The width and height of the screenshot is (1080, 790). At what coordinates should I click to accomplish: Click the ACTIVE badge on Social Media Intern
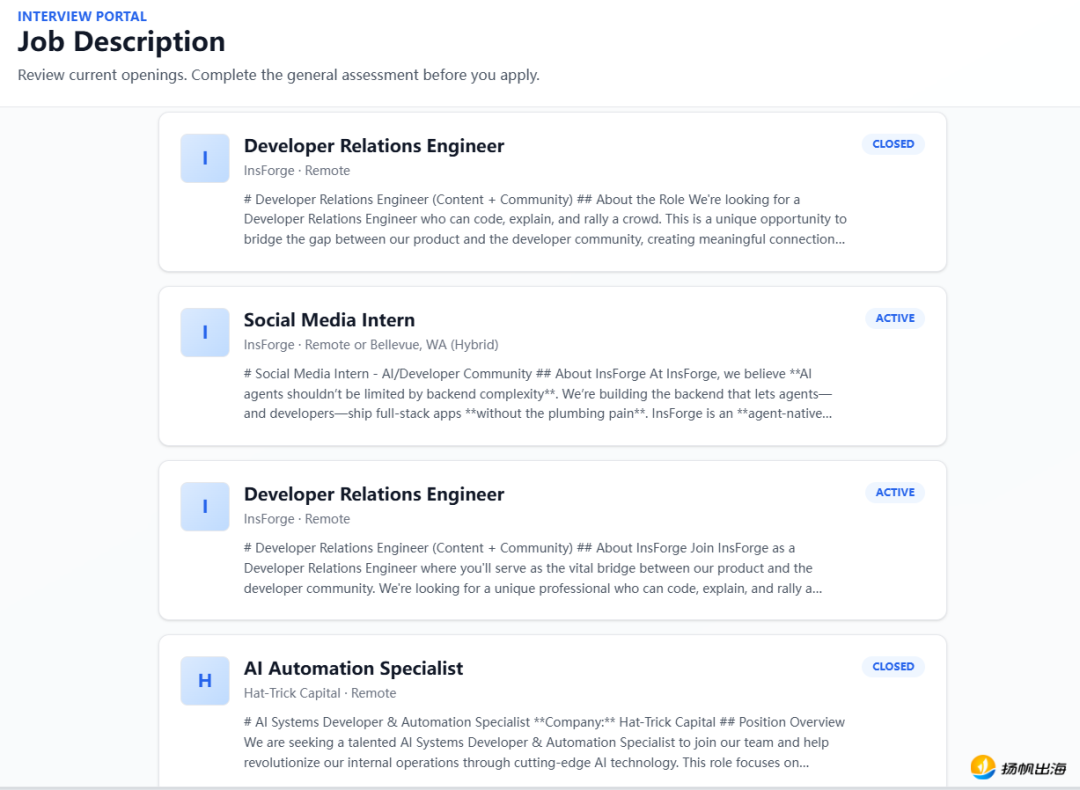(x=895, y=318)
